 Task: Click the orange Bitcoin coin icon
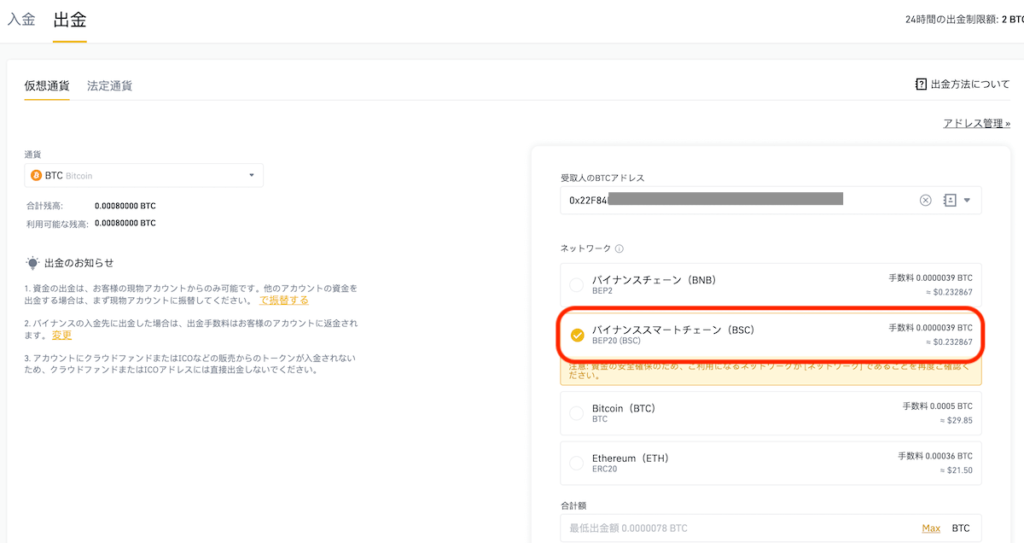click(x=37, y=176)
